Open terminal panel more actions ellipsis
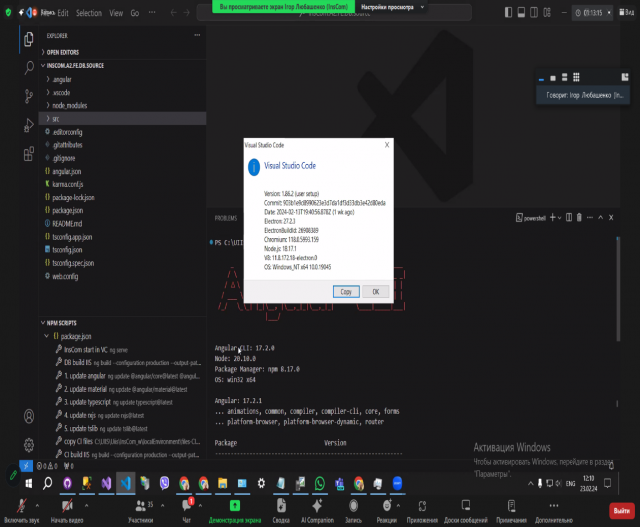The width and height of the screenshot is (640, 527). [x=590, y=218]
